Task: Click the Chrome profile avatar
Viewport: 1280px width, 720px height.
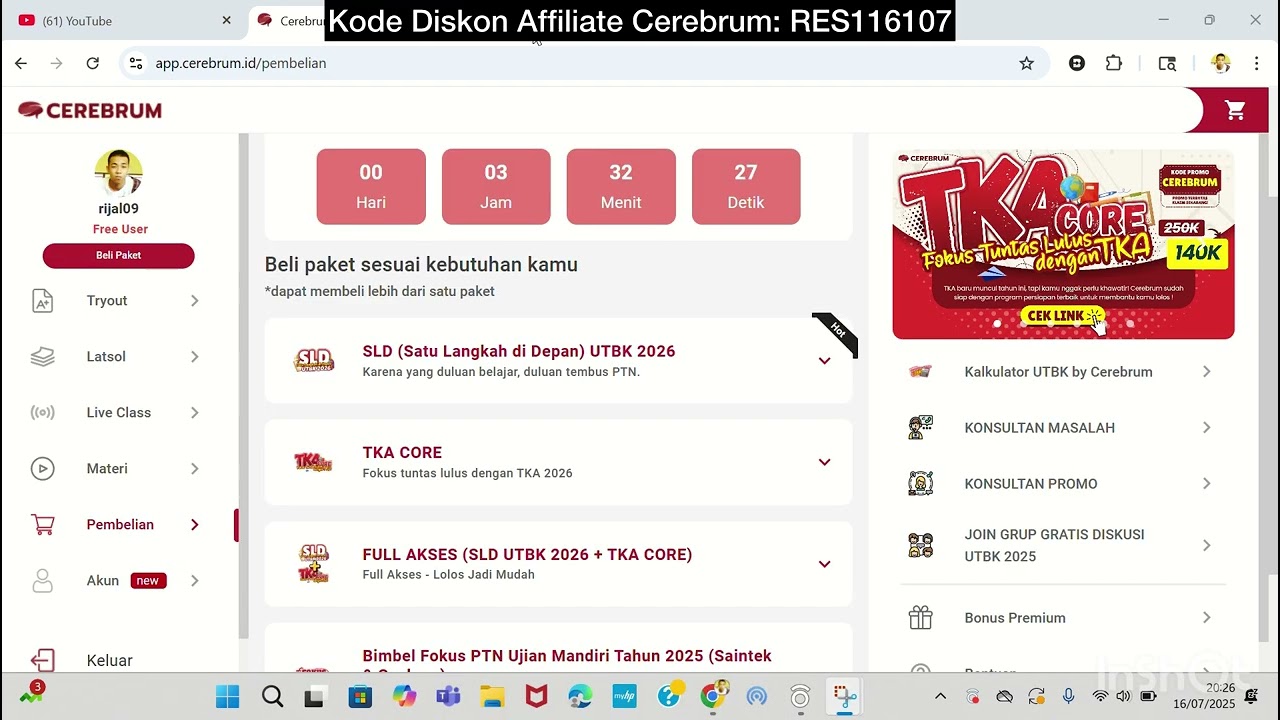Action: tap(1220, 63)
